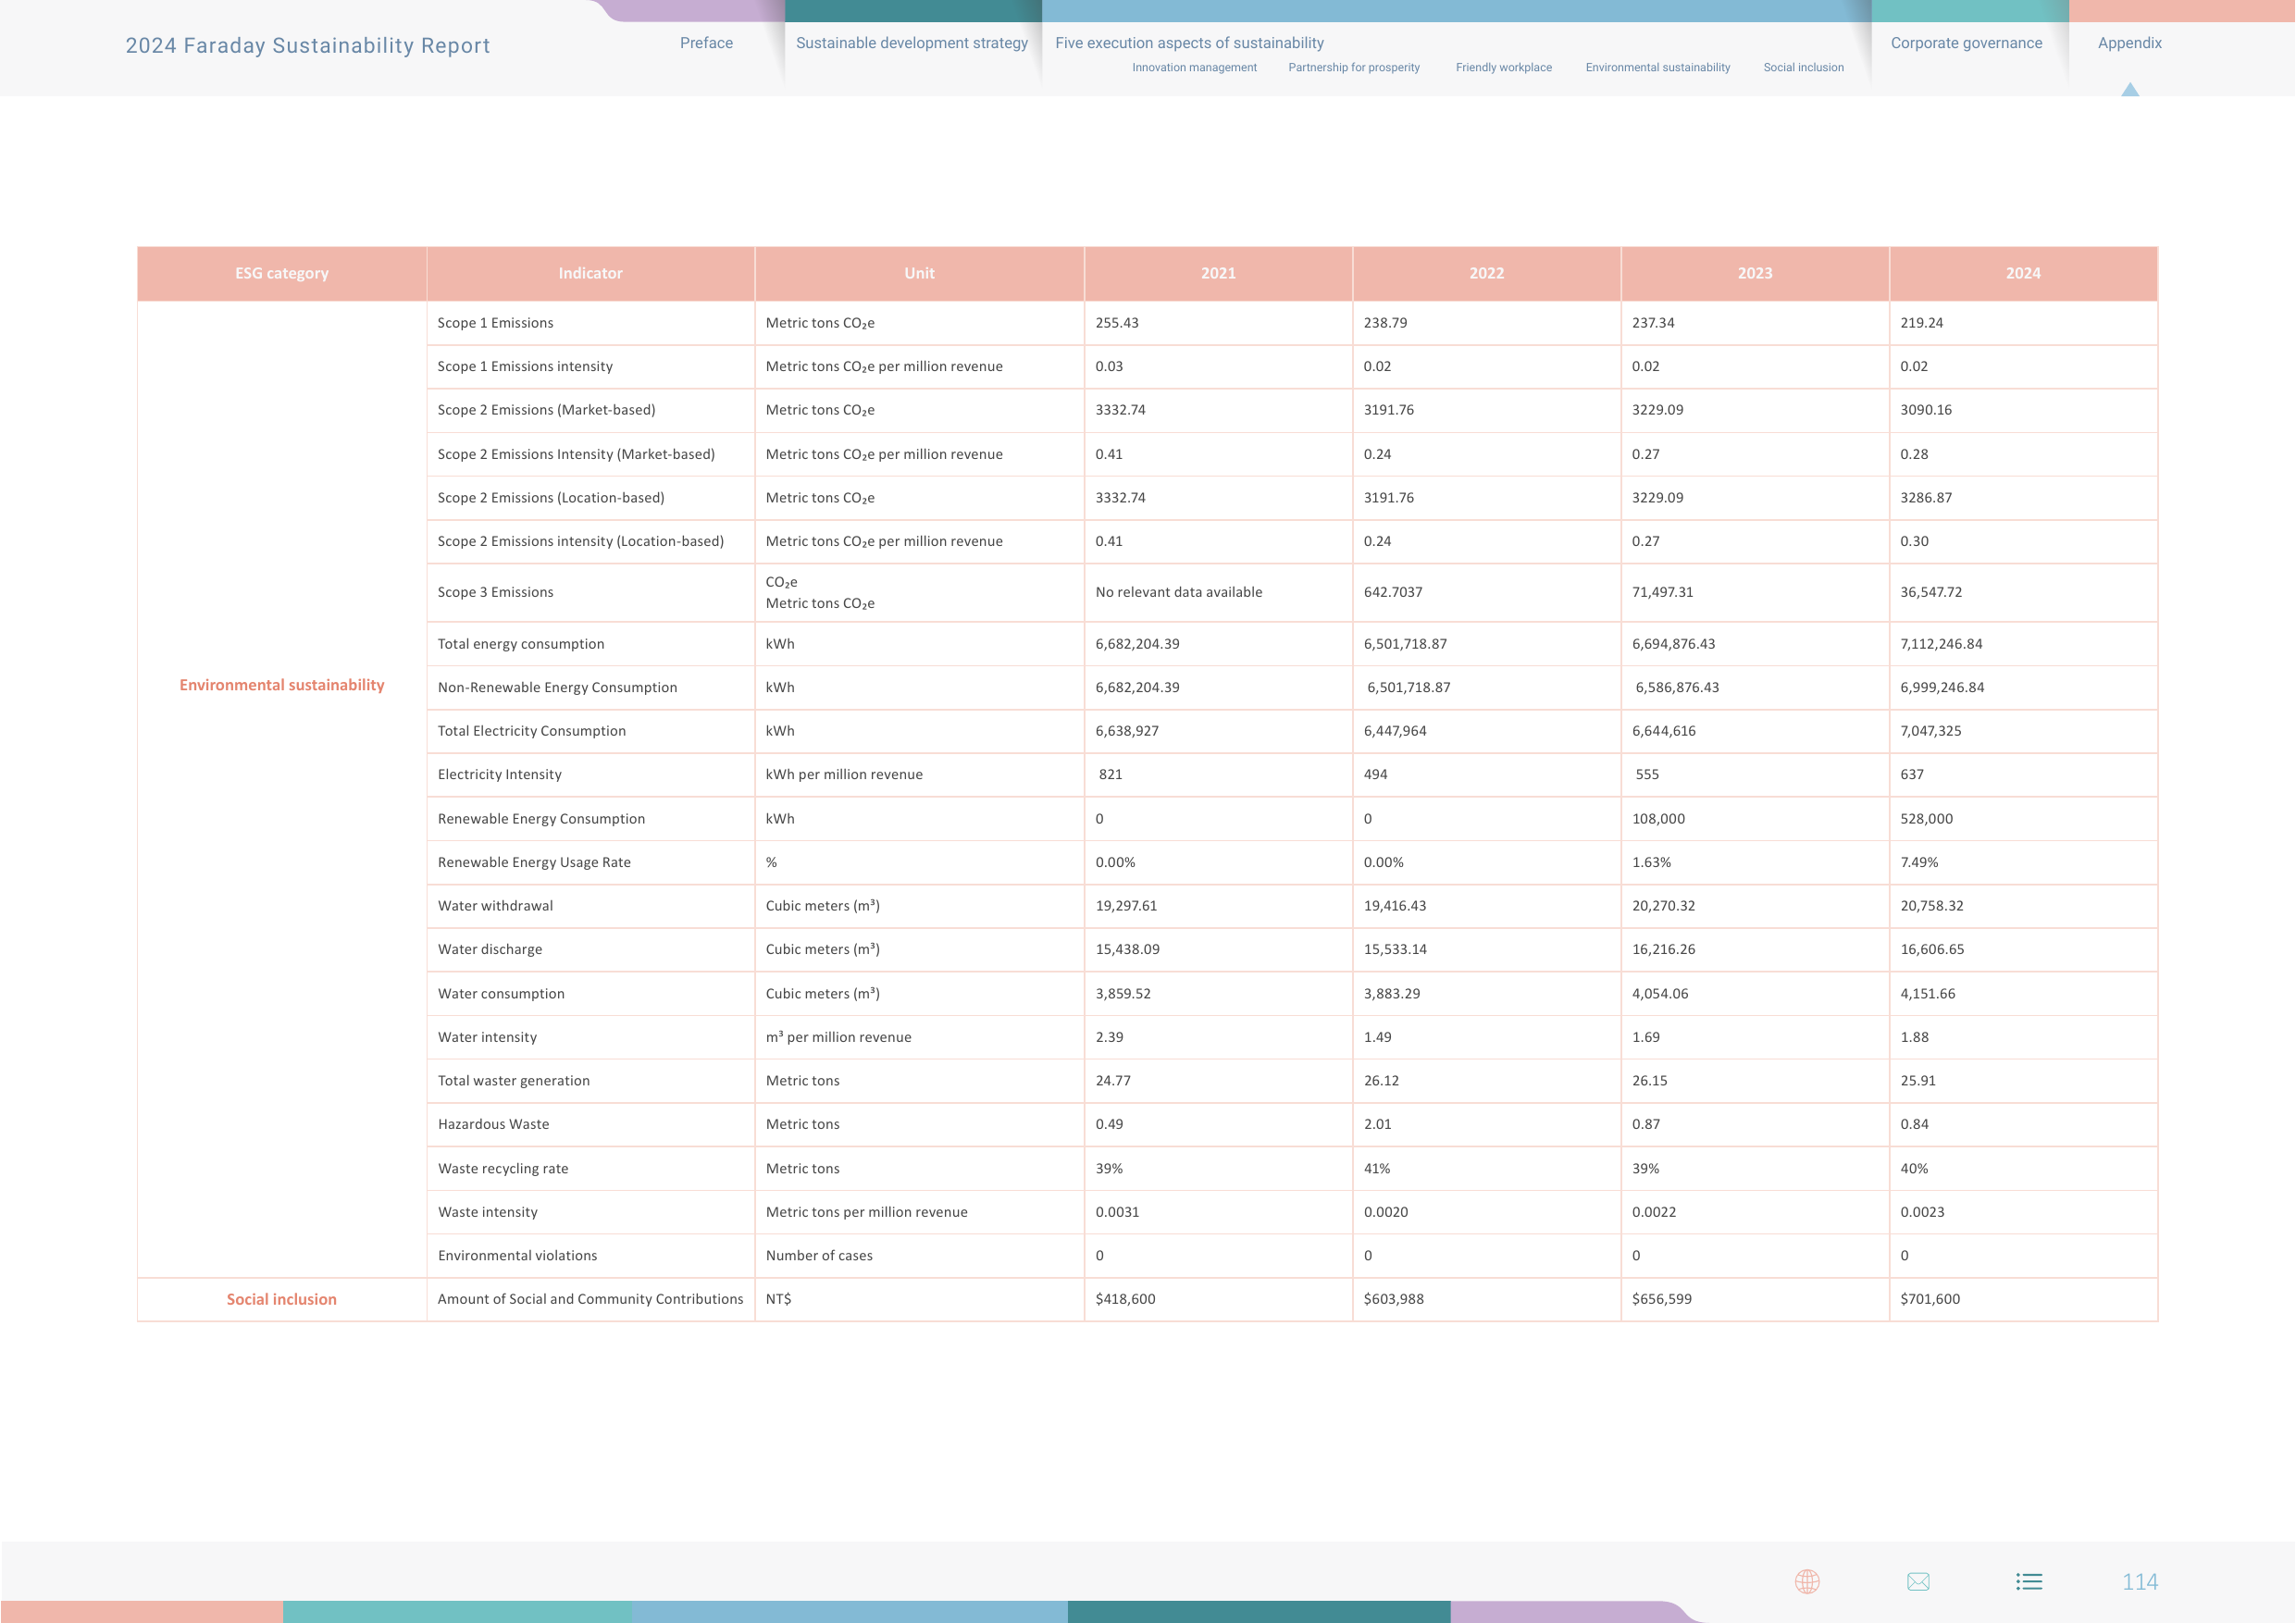The width and height of the screenshot is (2296, 1623).
Task: Switch to Corporate governance tab
Action: pyautogui.click(x=1966, y=43)
